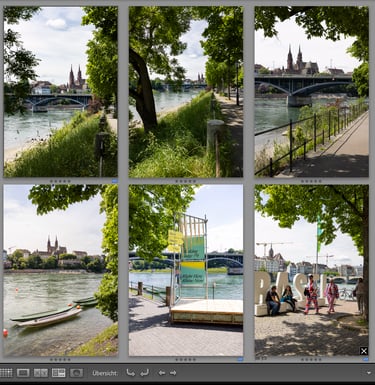The height and width of the screenshot is (385, 375).
Task: Click the Übersicht label in the toolbar
Action: coord(105,373)
